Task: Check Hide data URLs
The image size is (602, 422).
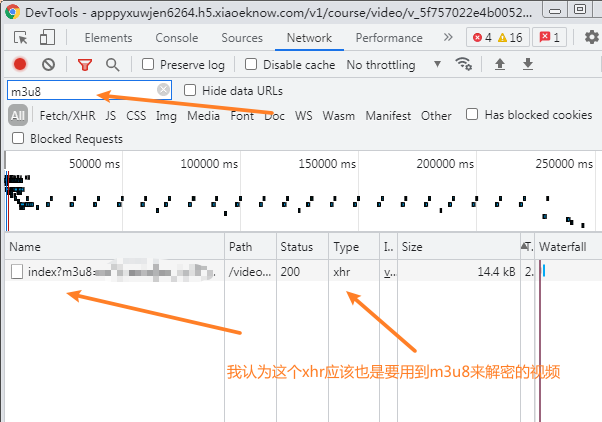Action: (x=190, y=90)
